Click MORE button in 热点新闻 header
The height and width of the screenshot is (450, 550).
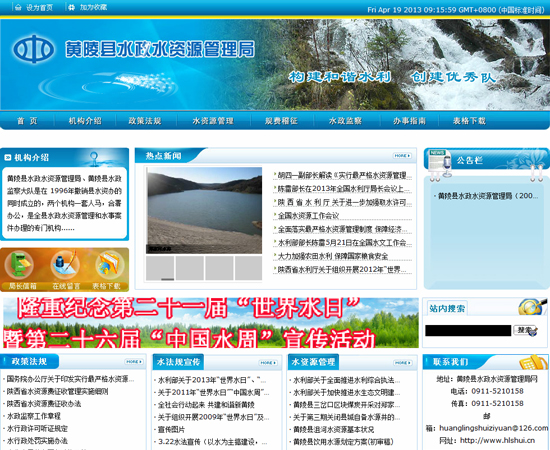coord(402,155)
